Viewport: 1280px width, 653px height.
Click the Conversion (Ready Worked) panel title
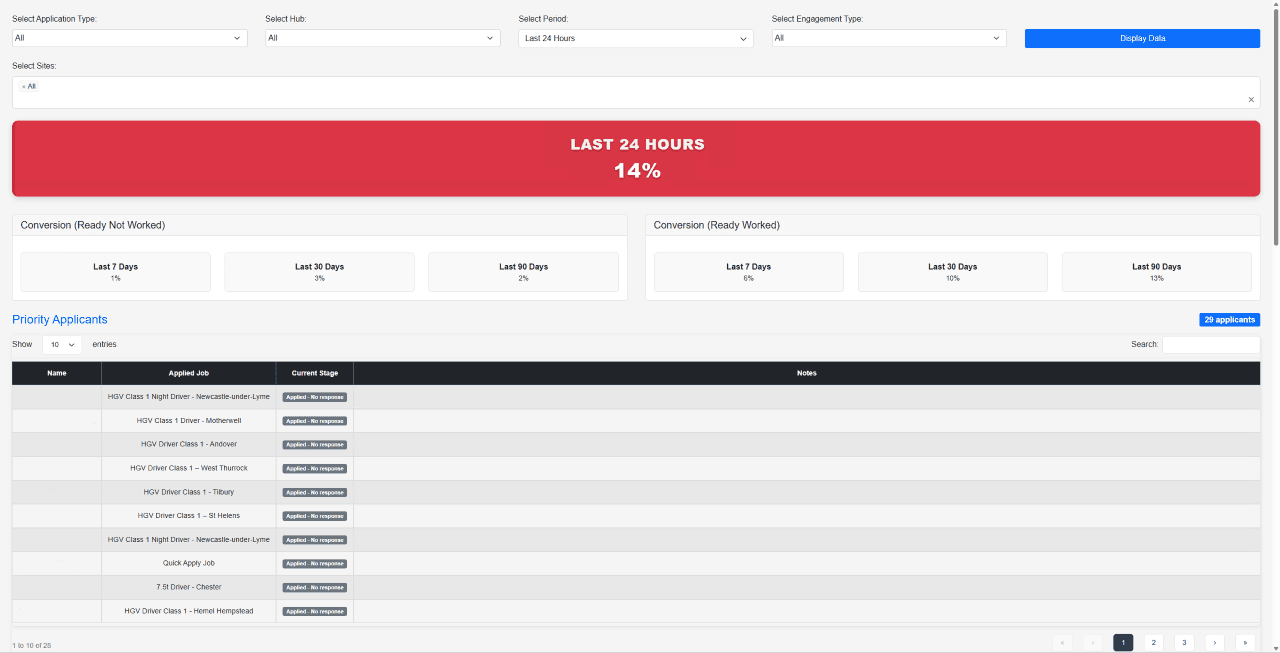(x=716, y=225)
